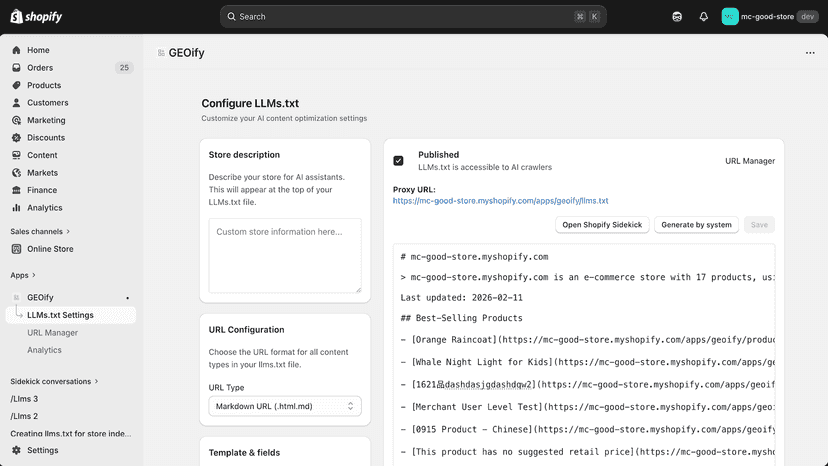
Task: Click the GEOify icon in page header
Action: pos(161,53)
